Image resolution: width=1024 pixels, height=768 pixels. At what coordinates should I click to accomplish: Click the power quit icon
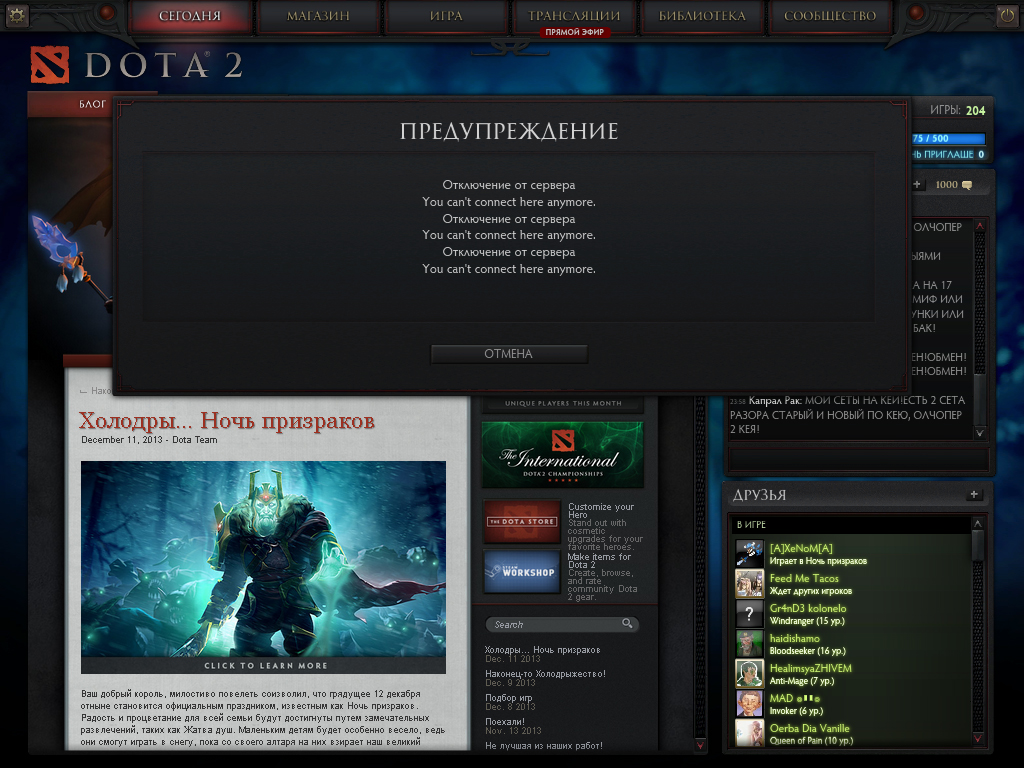[x=1006, y=16]
